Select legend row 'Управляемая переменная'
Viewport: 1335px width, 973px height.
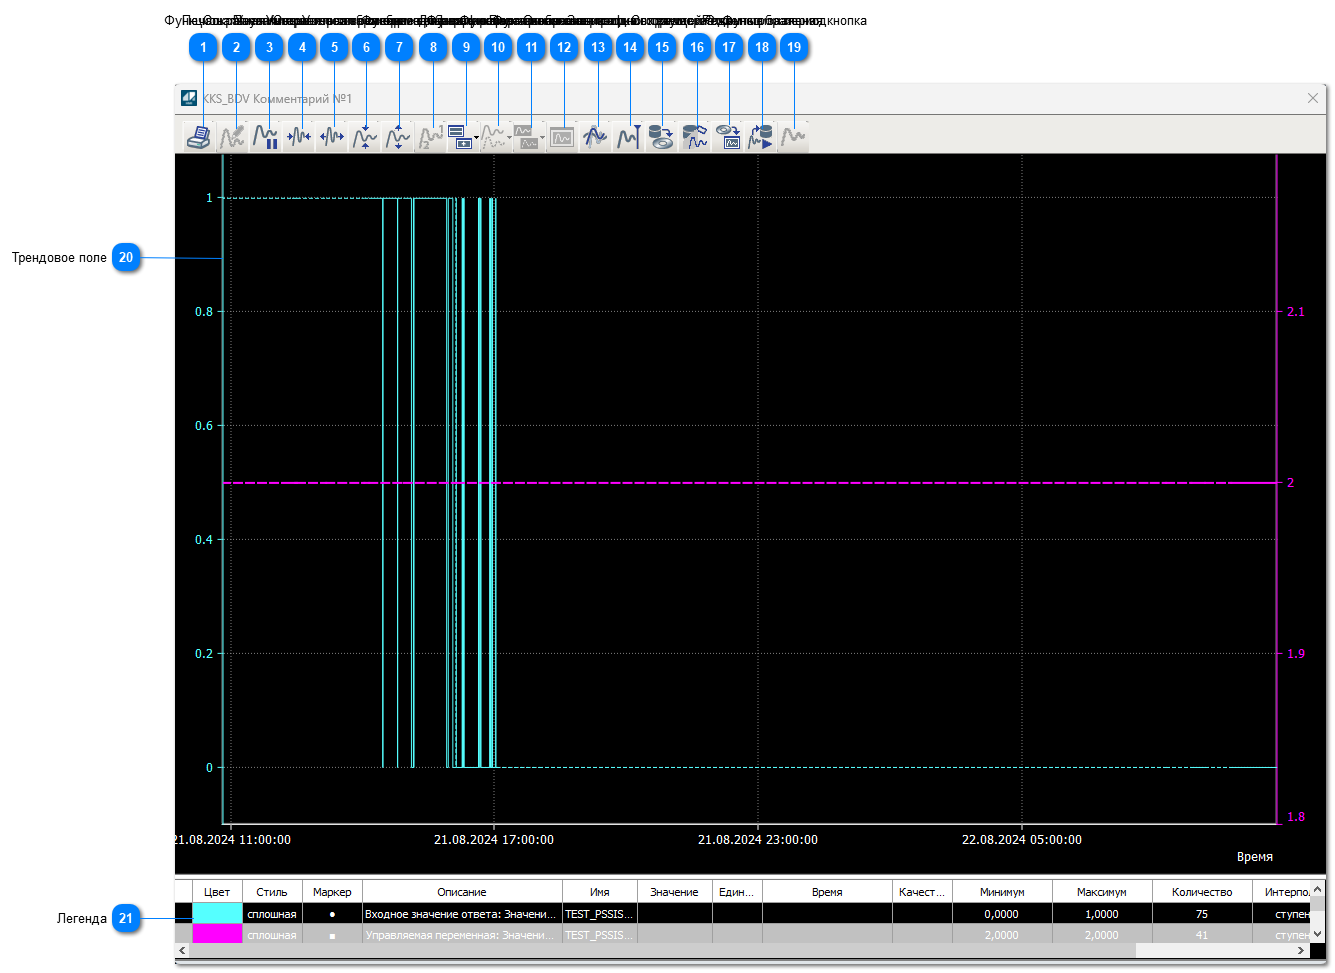point(742,935)
